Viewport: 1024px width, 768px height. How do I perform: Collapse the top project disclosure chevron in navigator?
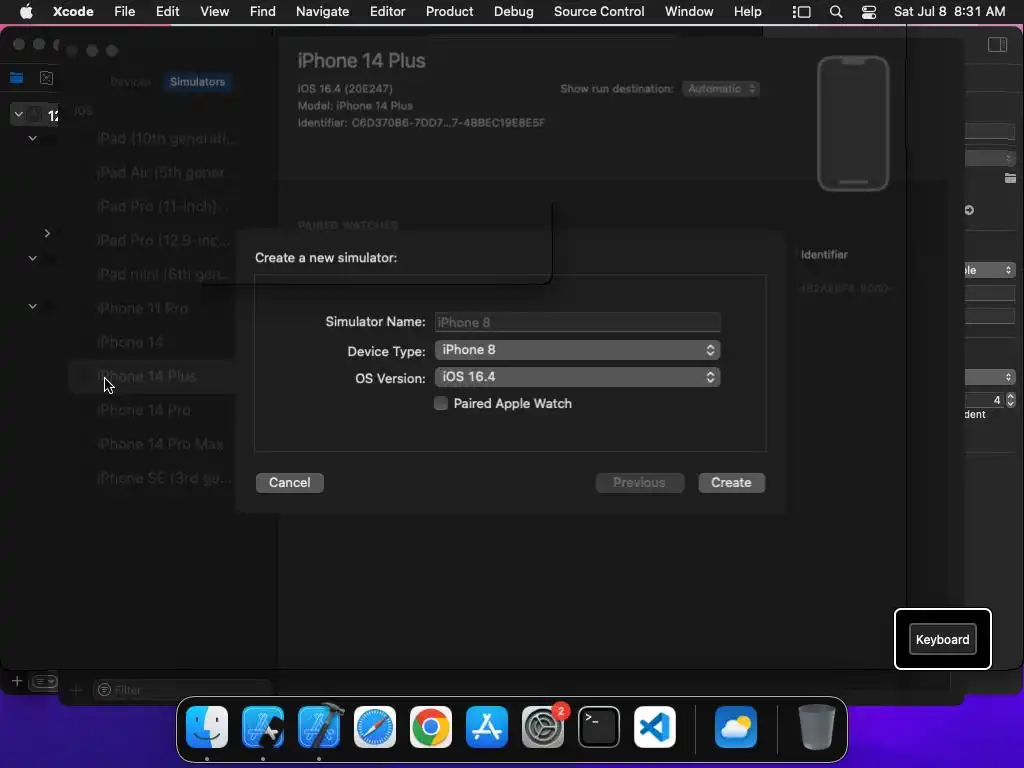pyautogui.click(x=18, y=115)
